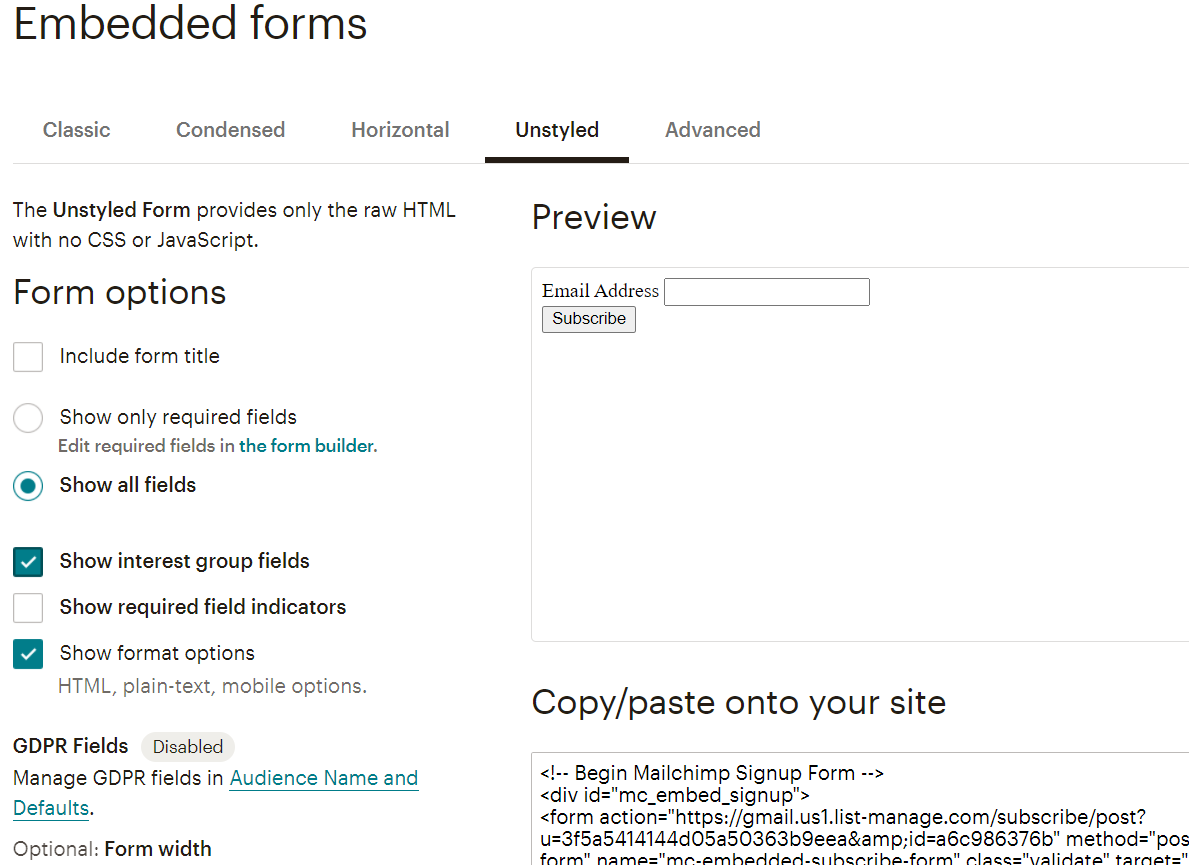The height and width of the screenshot is (865, 1189).
Task: Open the Condensed form tab
Action: coord(231,130)
